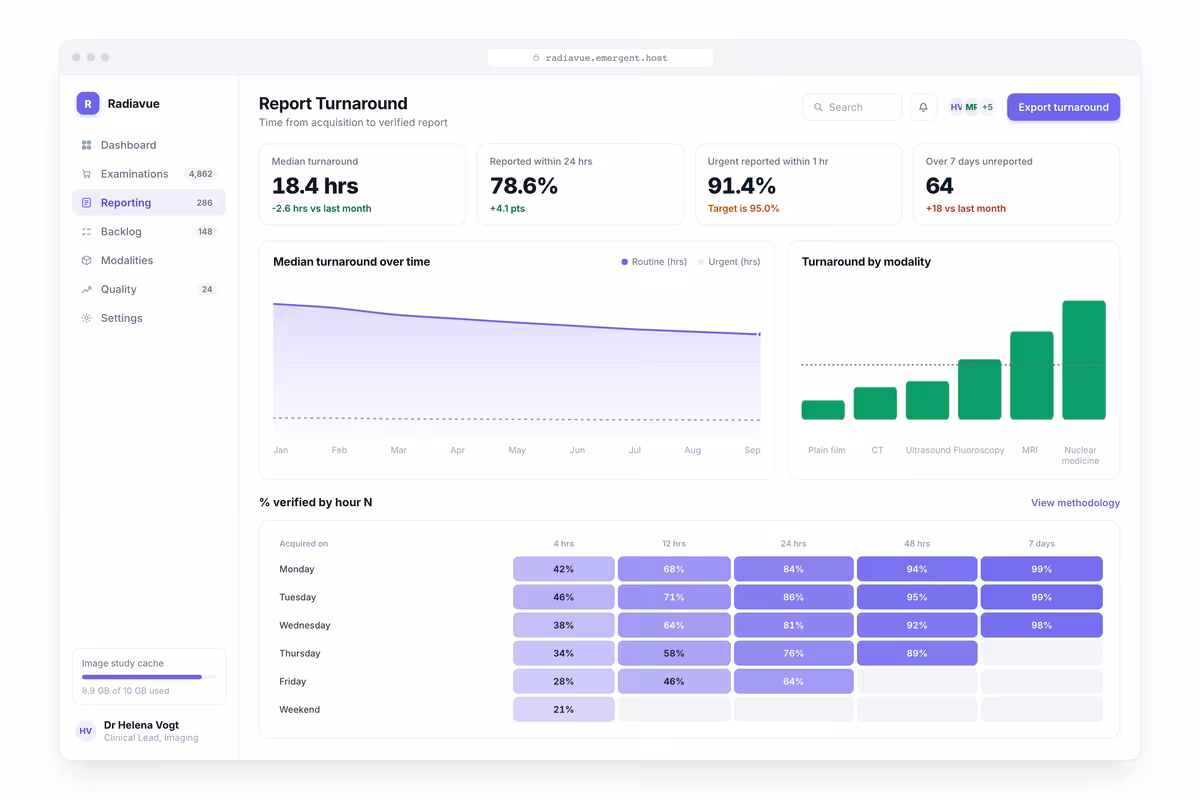Click the Examinations cart icon

(87, 174)
